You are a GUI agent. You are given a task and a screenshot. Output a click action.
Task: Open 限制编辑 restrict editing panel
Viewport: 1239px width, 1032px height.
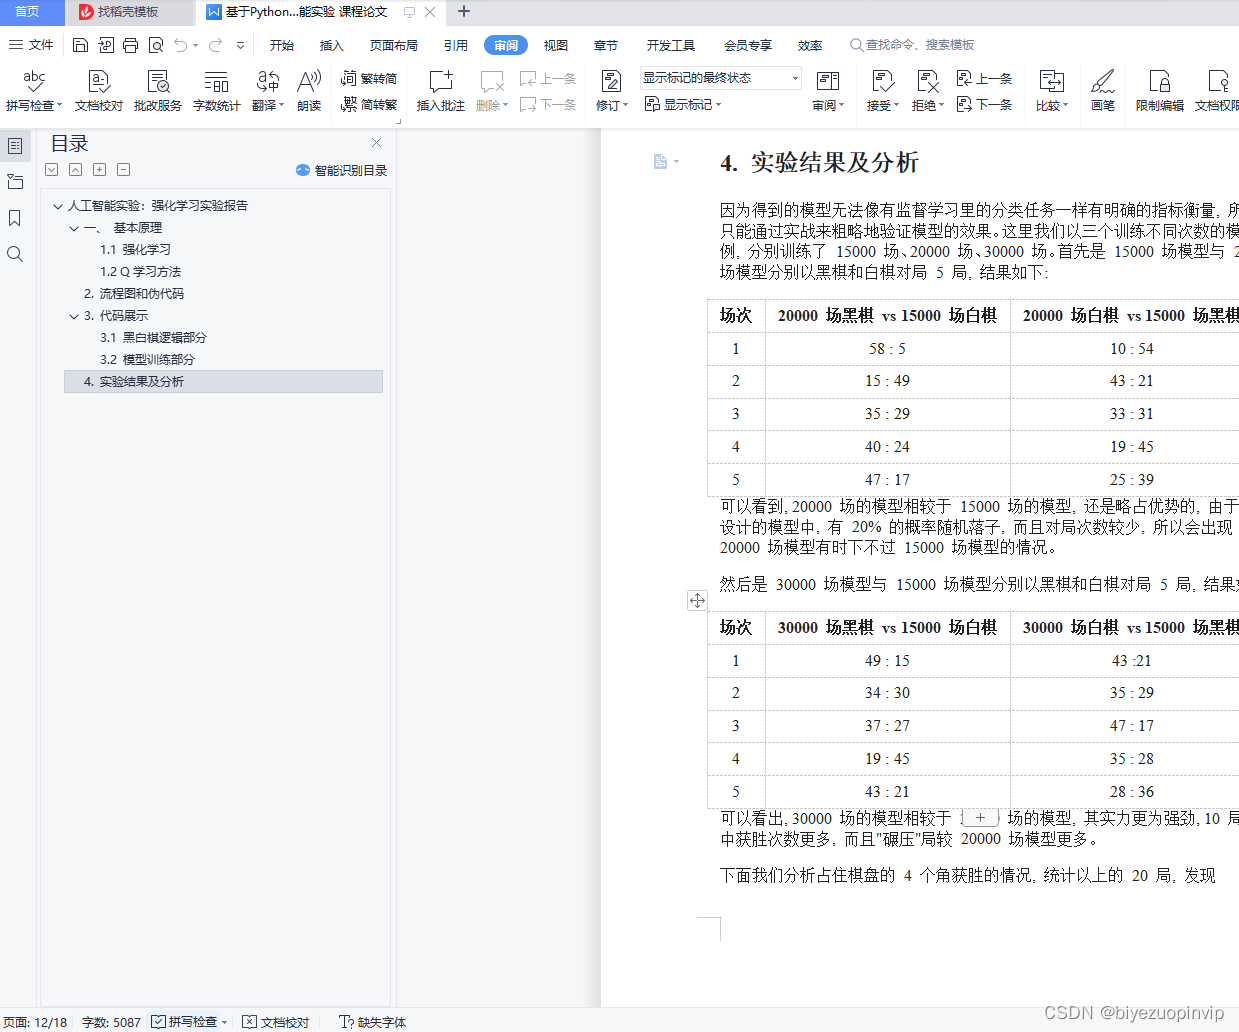point(1159,91)
